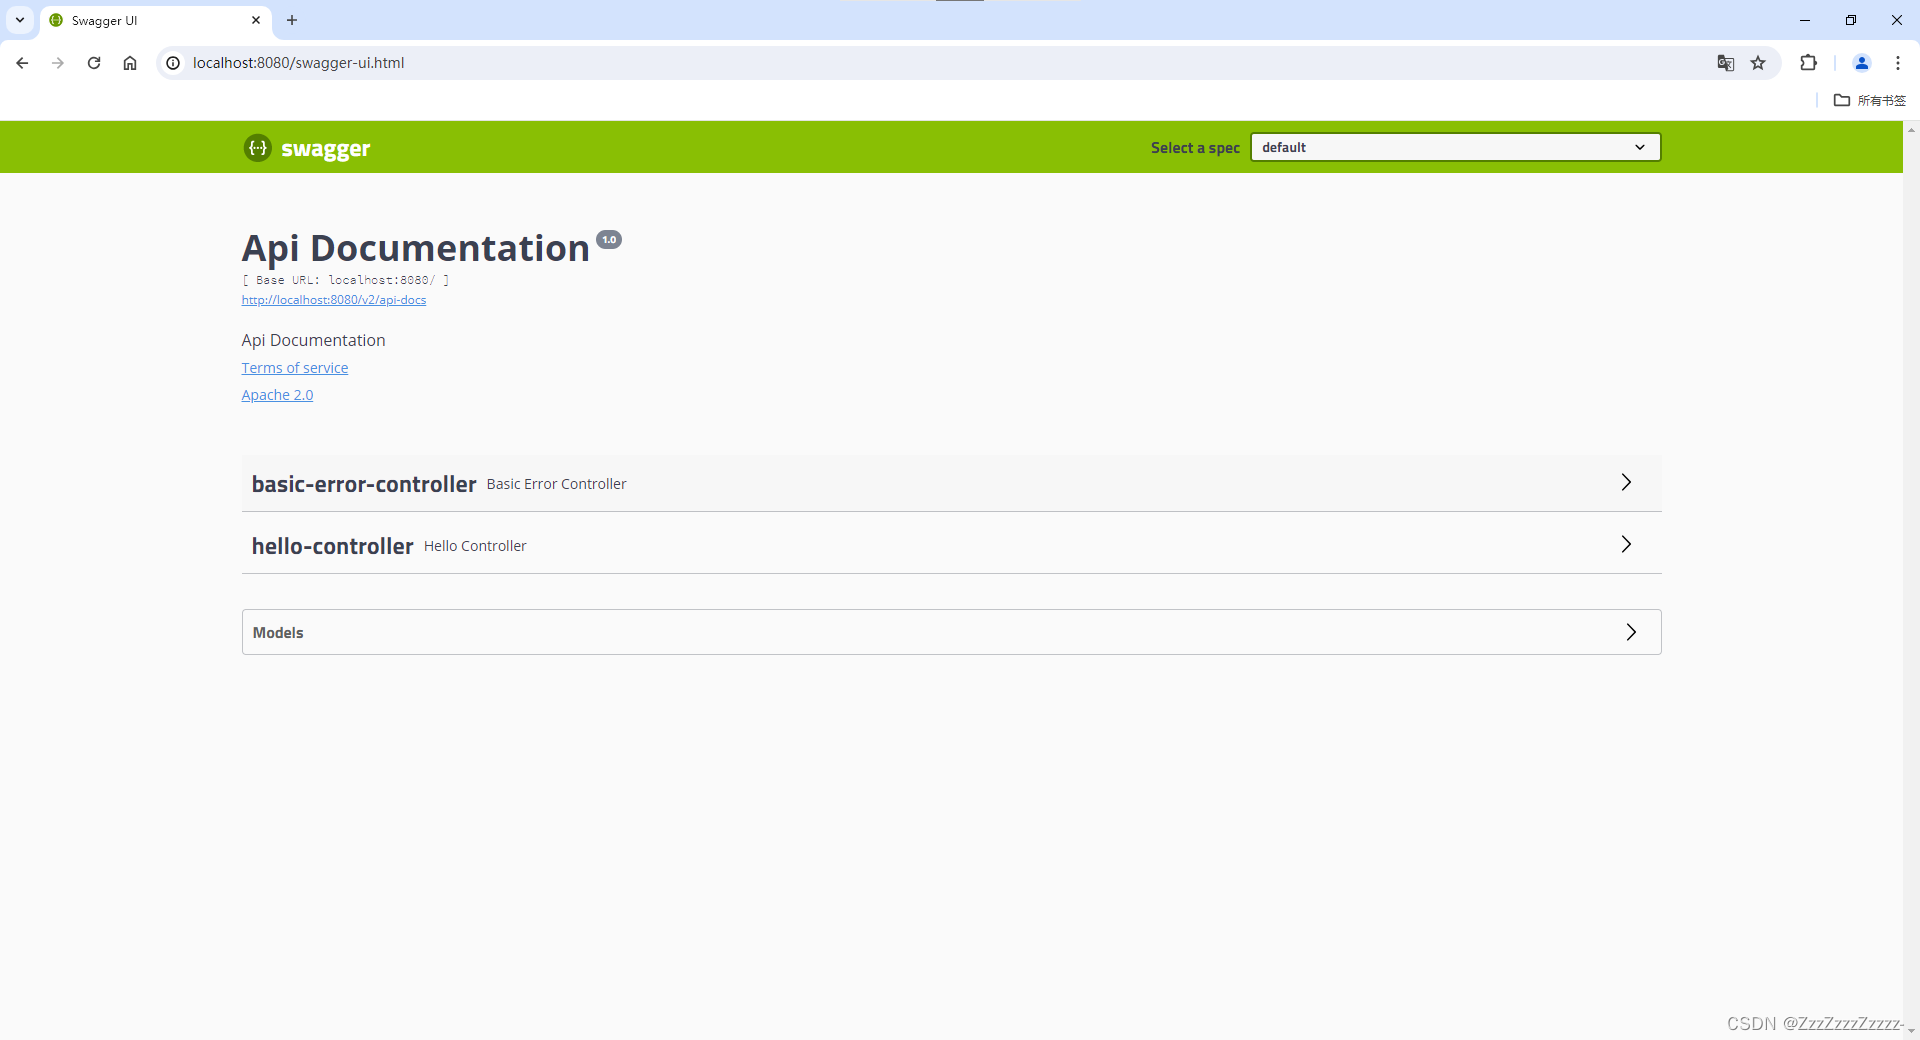
Task: View site information icon in address bar
Action: [x=173, y=63]
